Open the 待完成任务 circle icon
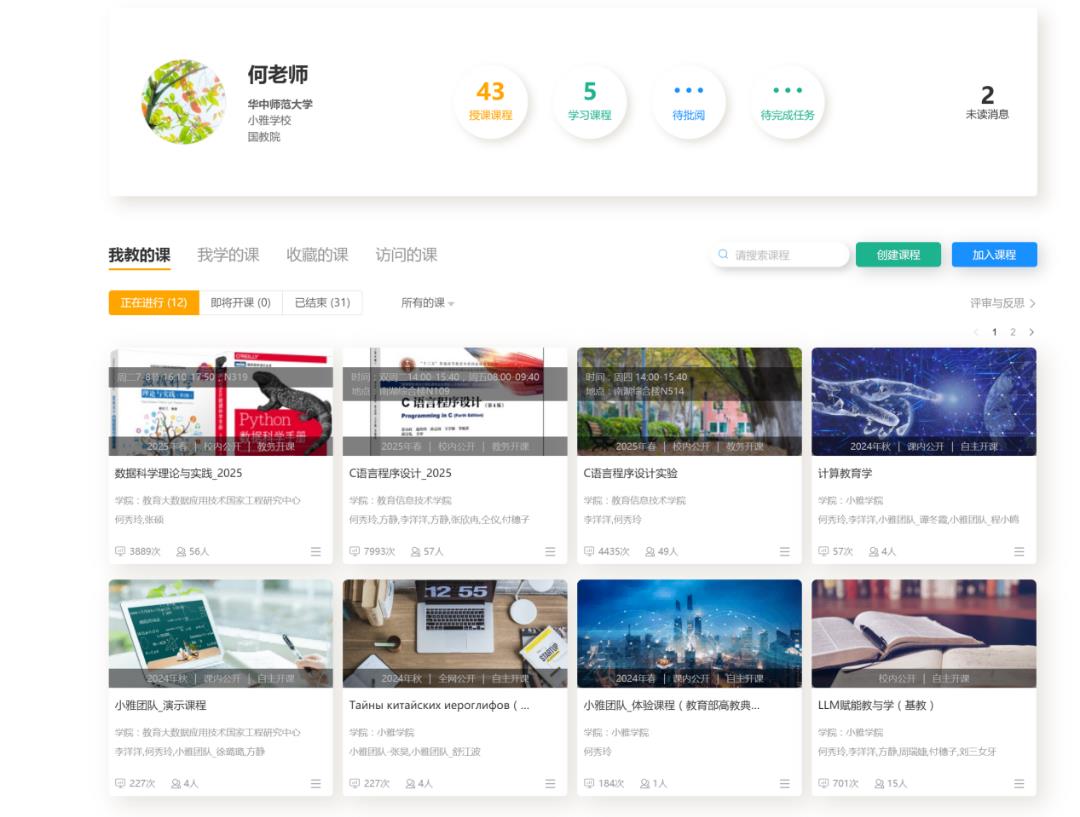 [787, 101]
